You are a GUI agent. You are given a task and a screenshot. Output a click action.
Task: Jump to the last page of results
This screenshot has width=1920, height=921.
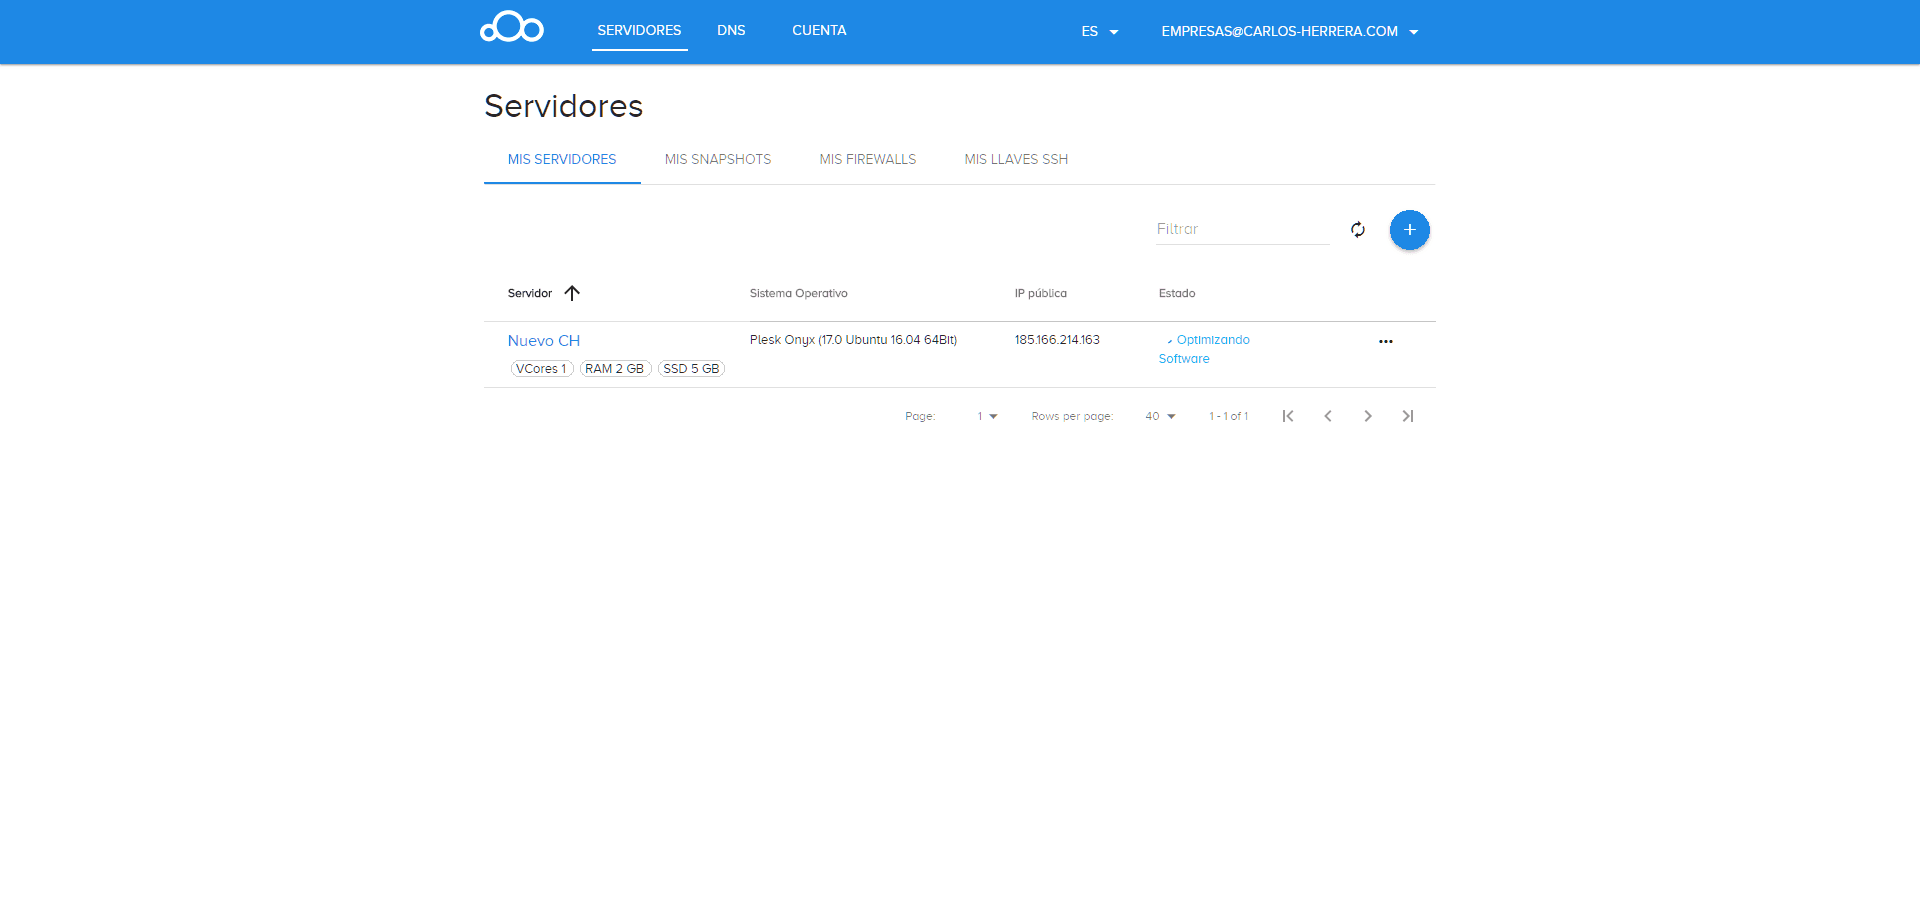(x=1408, y=416)
